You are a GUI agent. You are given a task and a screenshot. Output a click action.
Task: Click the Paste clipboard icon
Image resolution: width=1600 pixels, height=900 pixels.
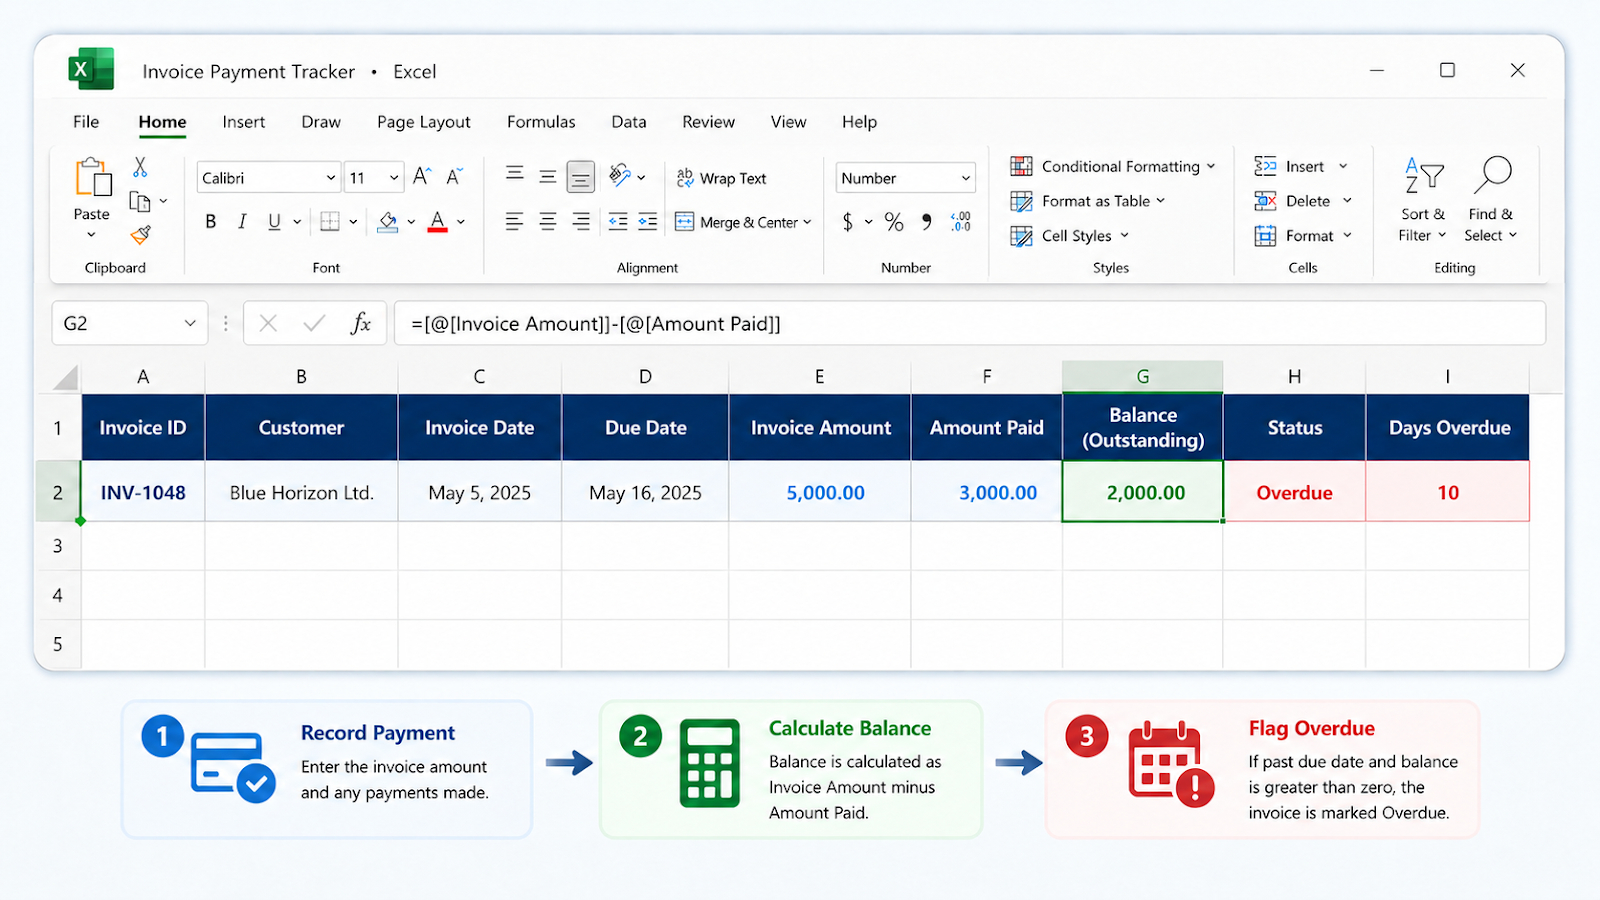tap(92, 177)
